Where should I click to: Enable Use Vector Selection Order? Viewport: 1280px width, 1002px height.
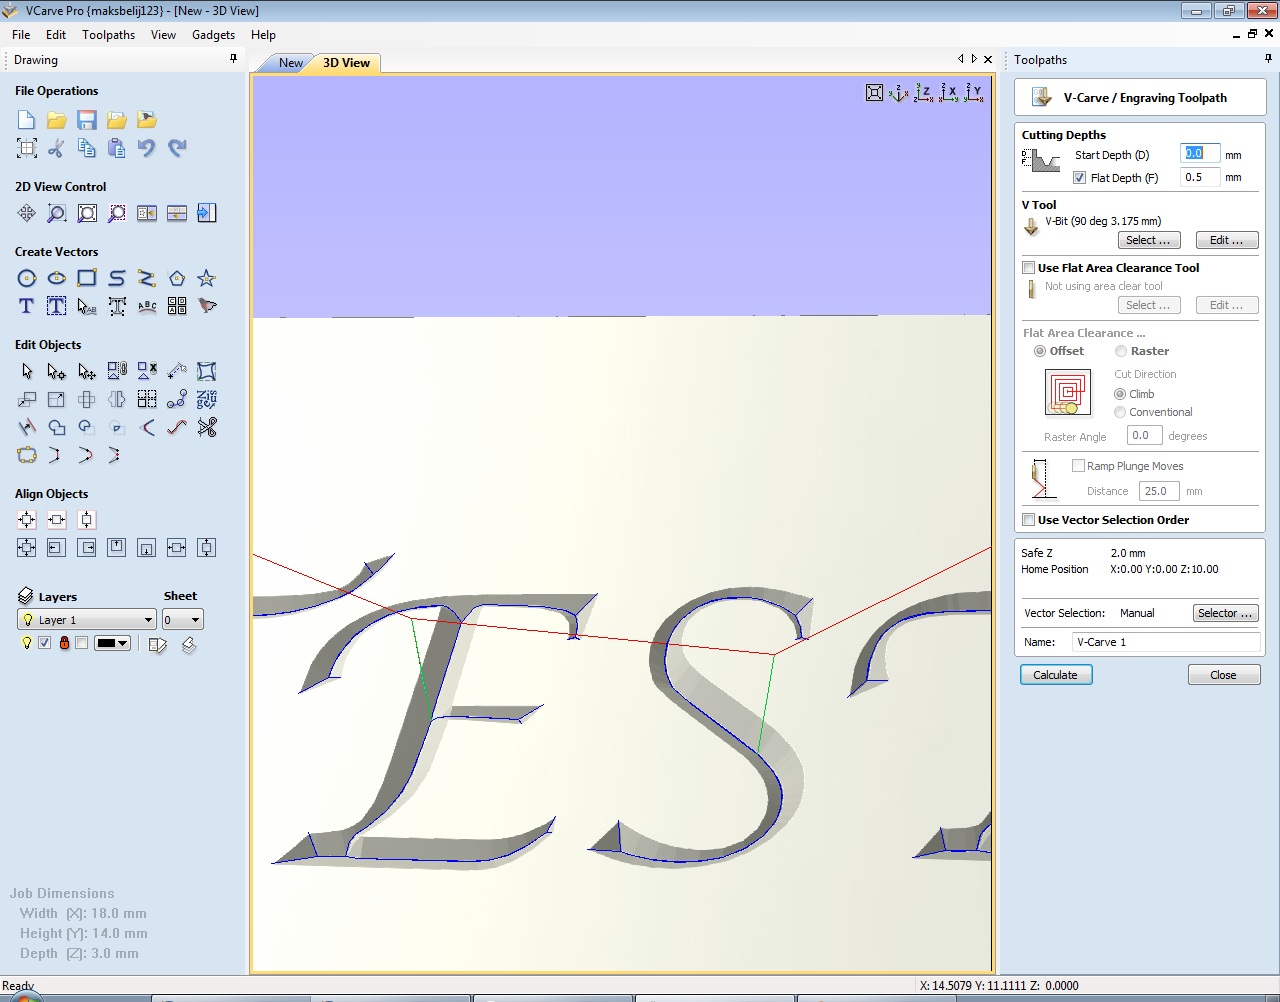click(1028, 520)
